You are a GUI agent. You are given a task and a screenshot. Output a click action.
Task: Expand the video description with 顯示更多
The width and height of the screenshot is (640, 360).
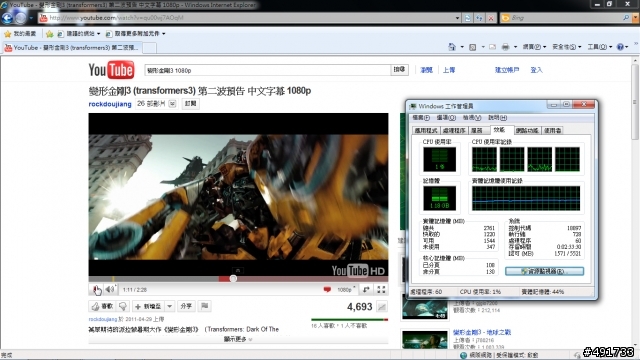238,339
